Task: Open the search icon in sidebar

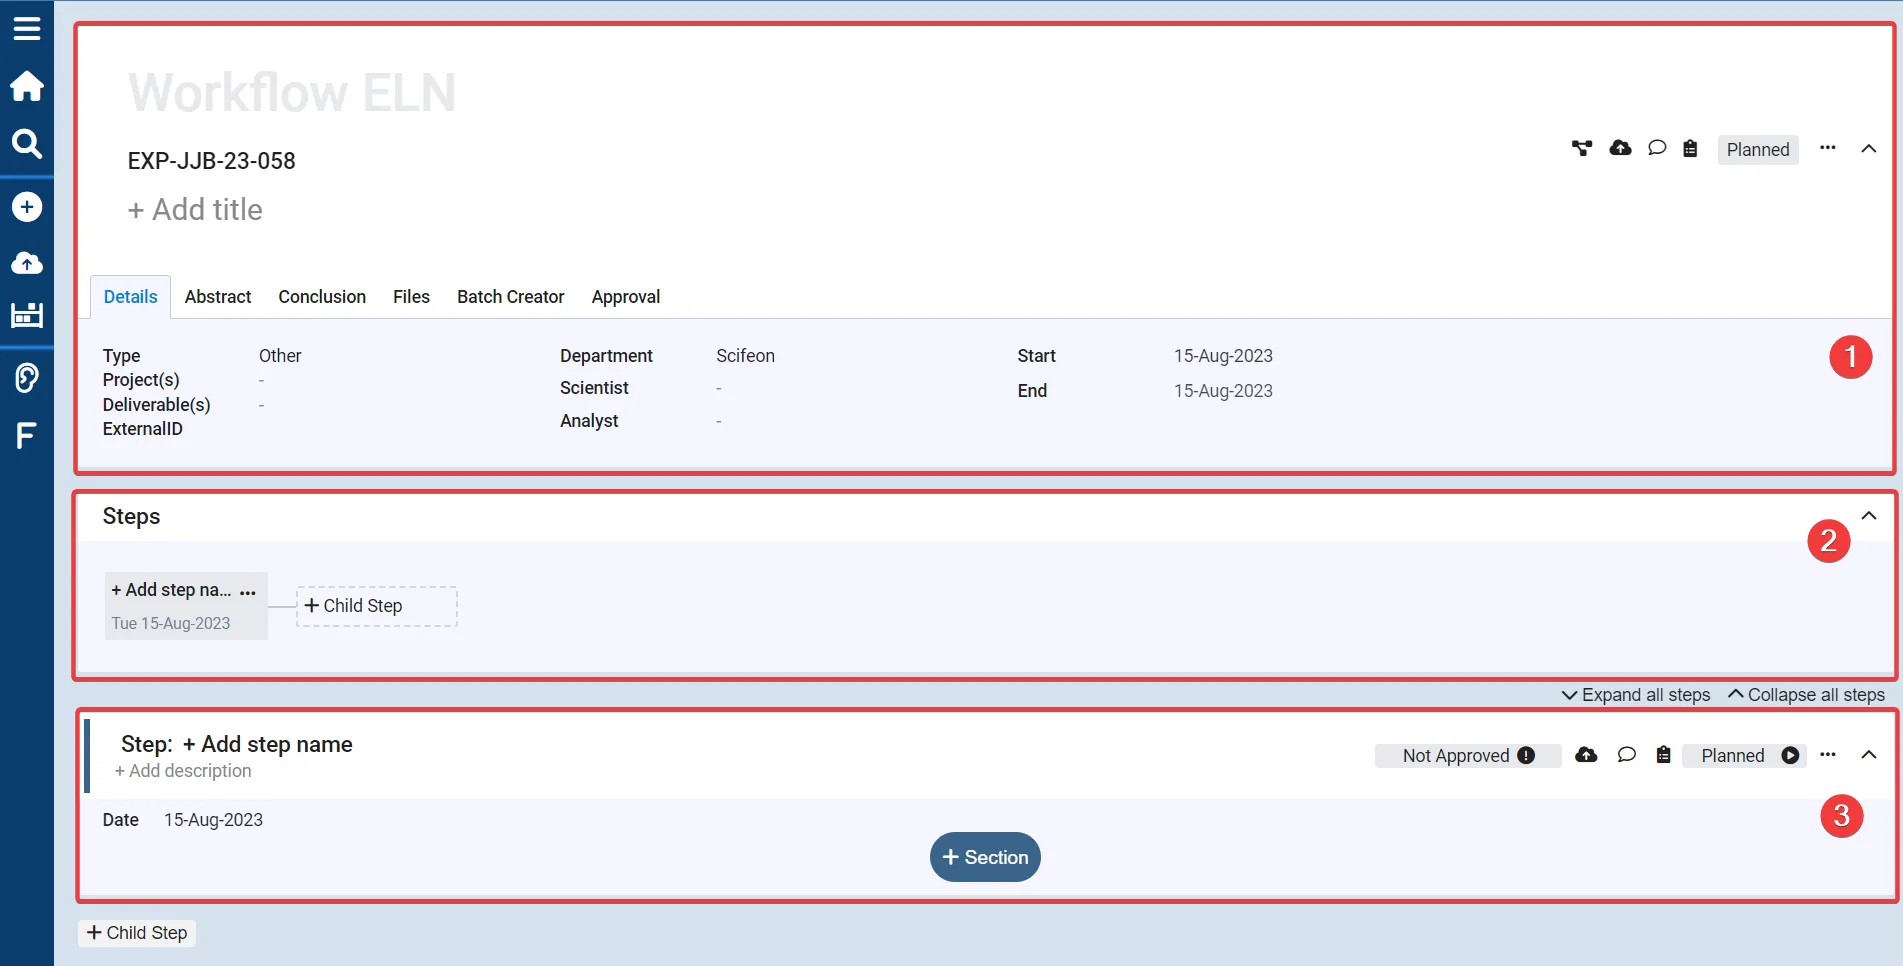Action: [27, 144]
